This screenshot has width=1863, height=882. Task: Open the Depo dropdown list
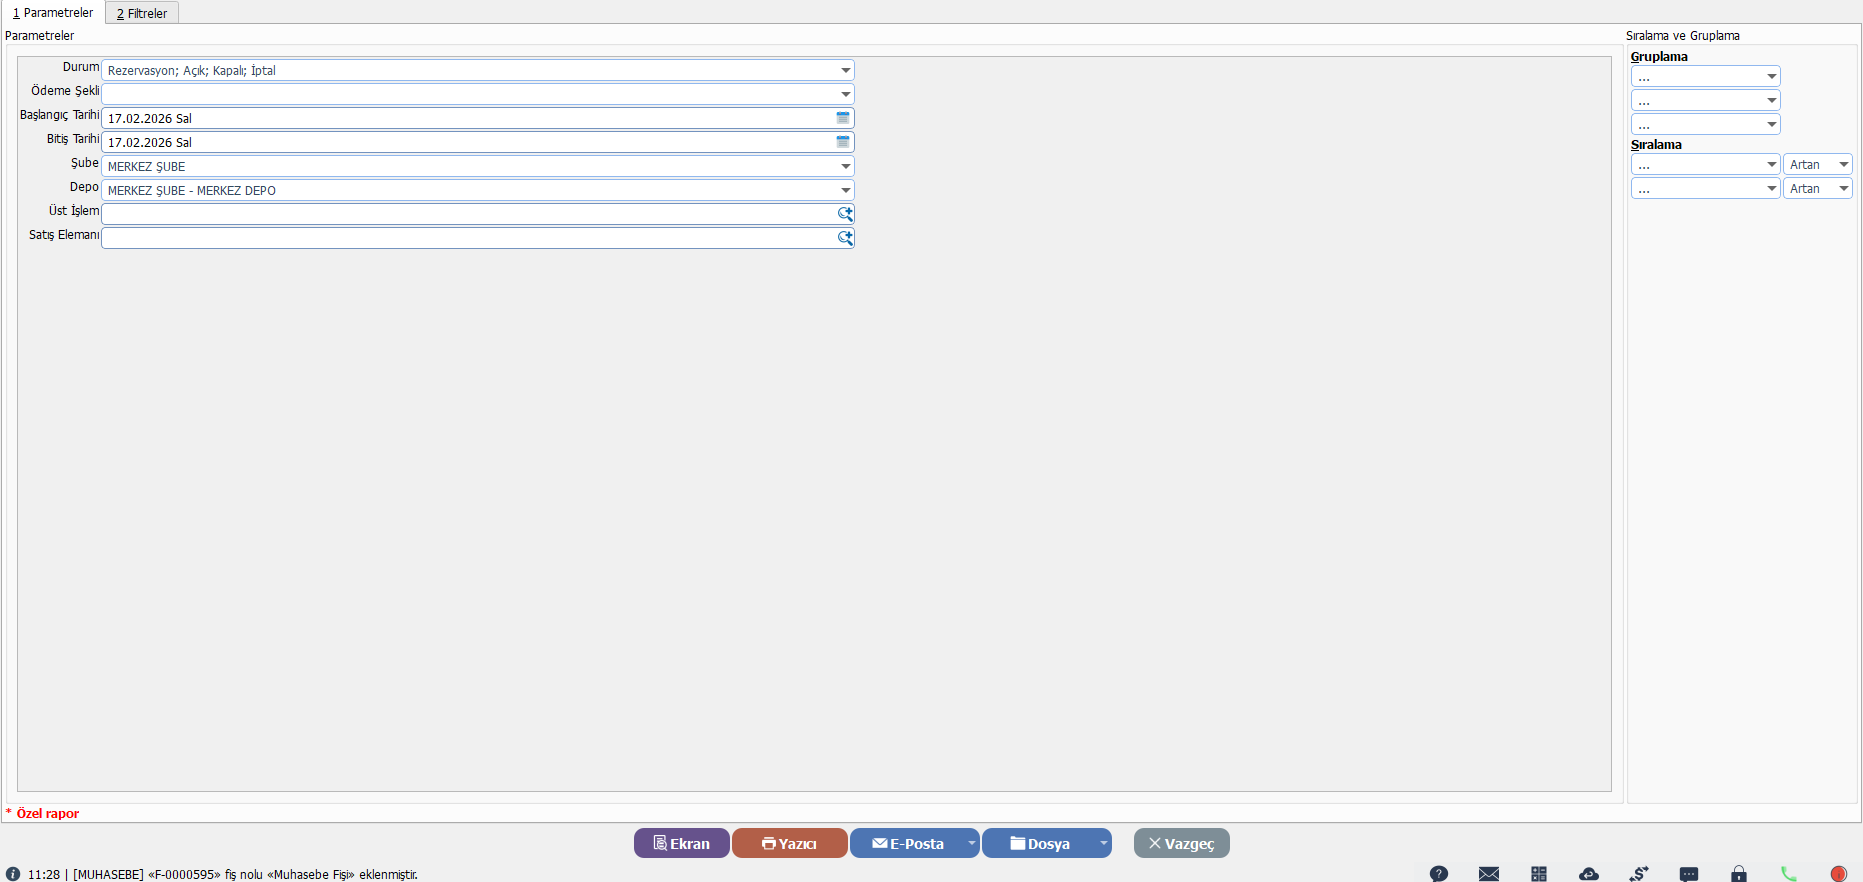pyautogui.click(x=846, y=190)
